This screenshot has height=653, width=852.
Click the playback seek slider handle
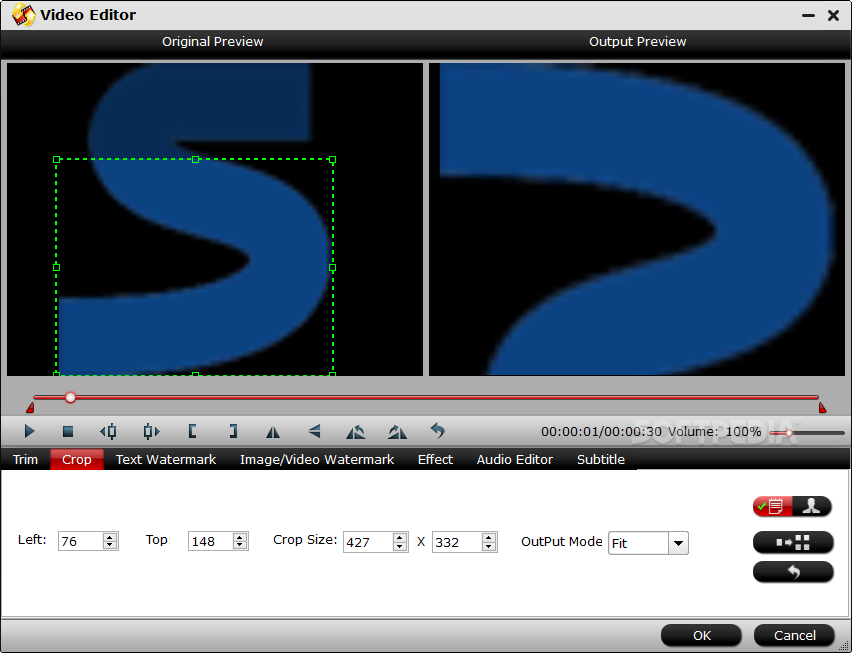coord(70,398)
